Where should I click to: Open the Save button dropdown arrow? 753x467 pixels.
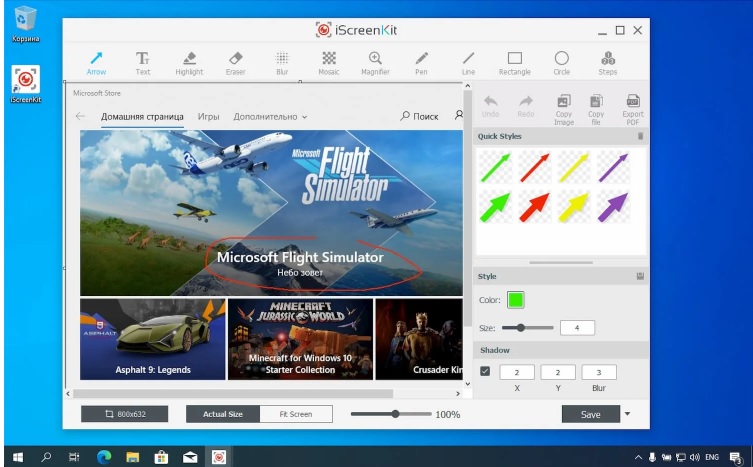(627, 413)
